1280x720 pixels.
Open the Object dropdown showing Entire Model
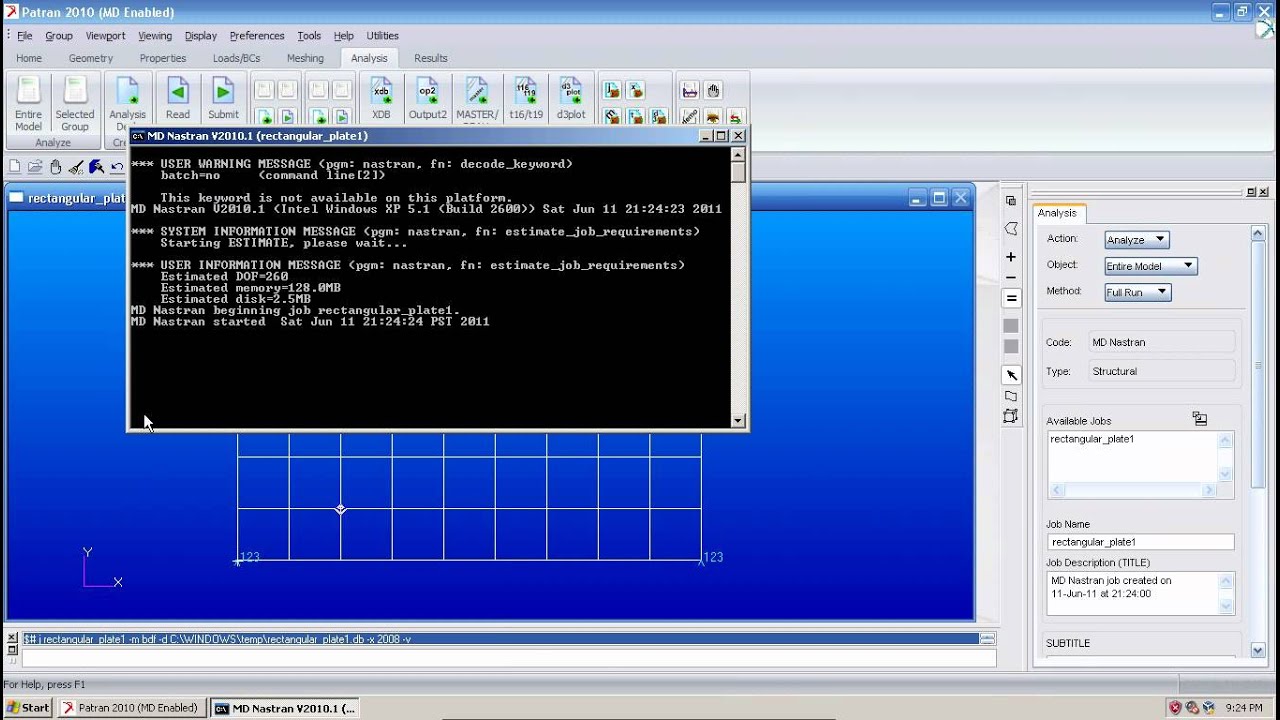coord(1151,266)
